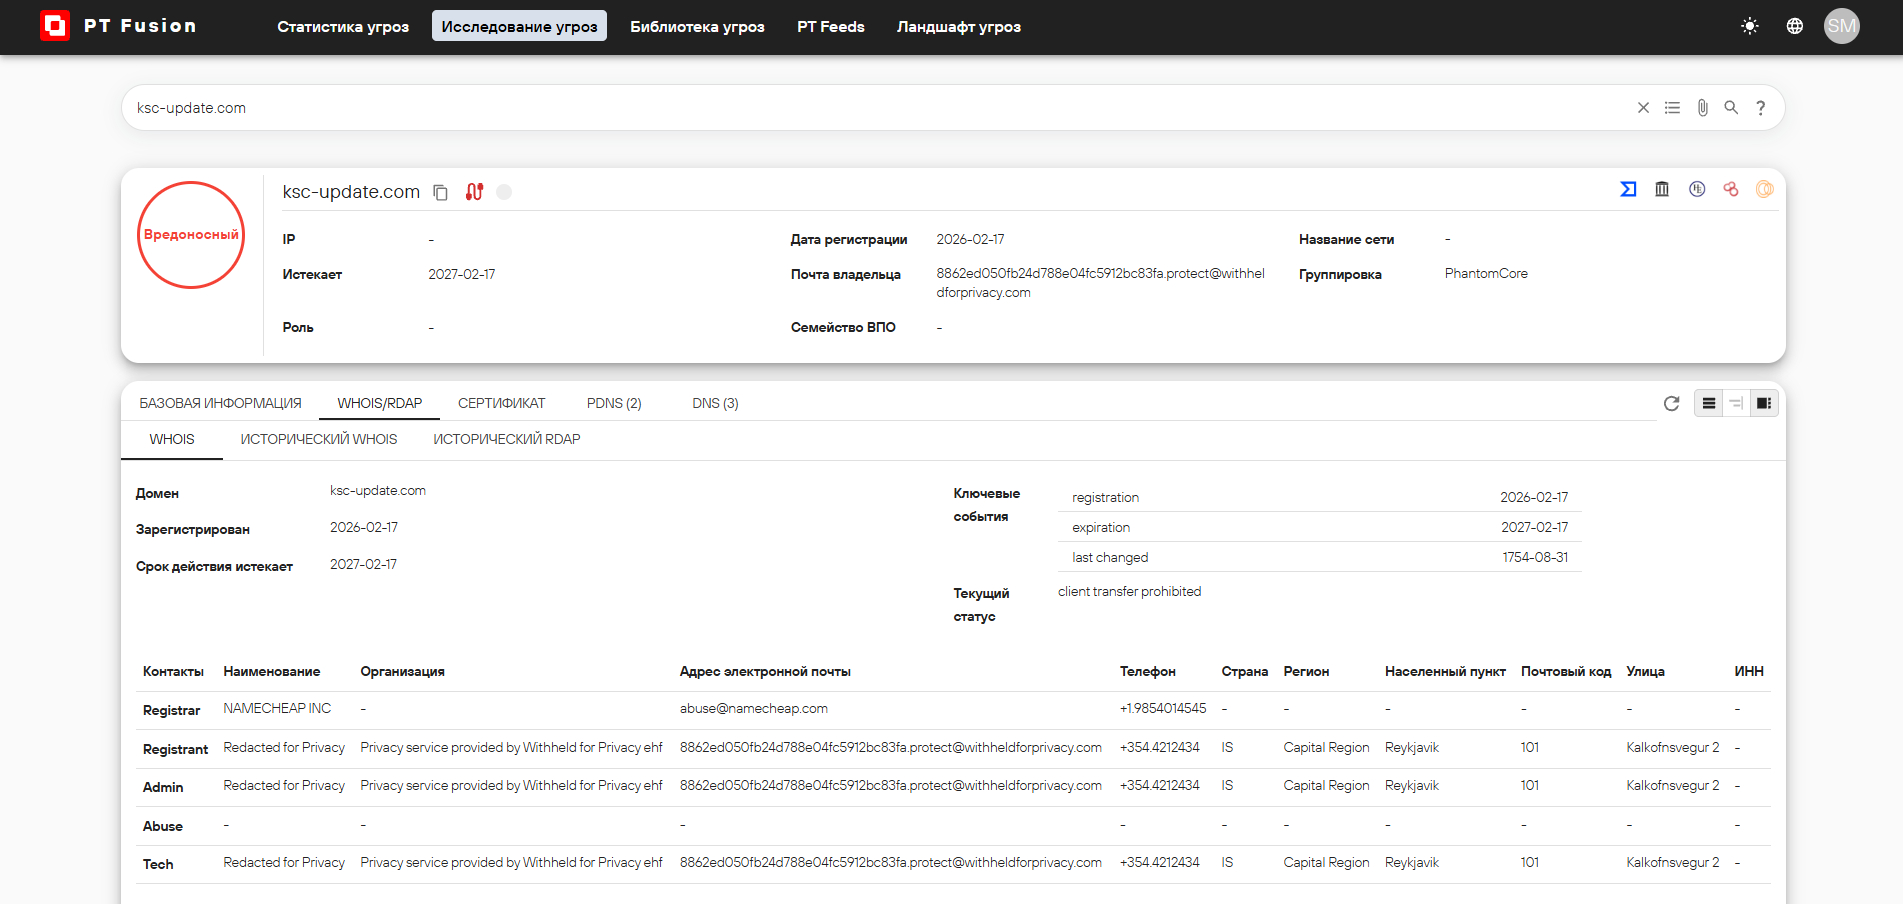Image resolution: width=1903 pixels, height=904 pixels.
Task: Click the PhantomCore grouping link
Action: tap(1486, 273)
